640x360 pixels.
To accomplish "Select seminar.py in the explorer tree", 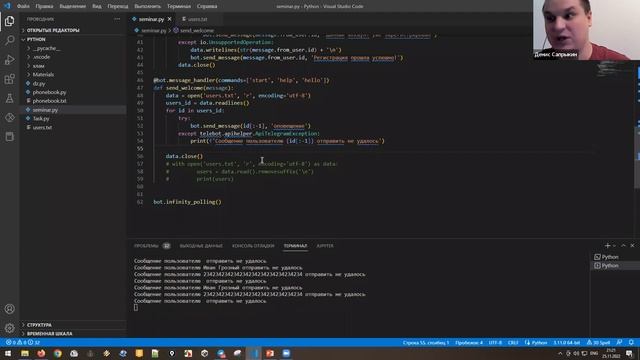I will click(73, 110).
